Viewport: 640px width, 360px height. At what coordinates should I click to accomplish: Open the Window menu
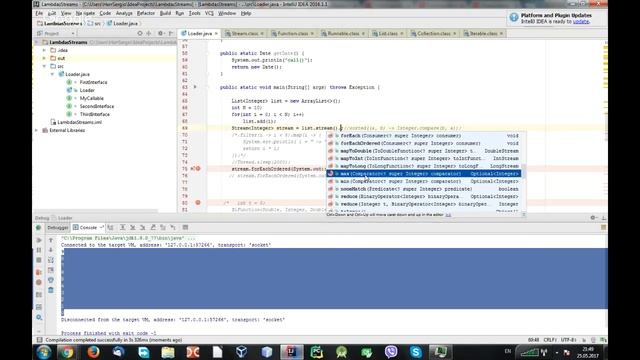pos(227,13)
